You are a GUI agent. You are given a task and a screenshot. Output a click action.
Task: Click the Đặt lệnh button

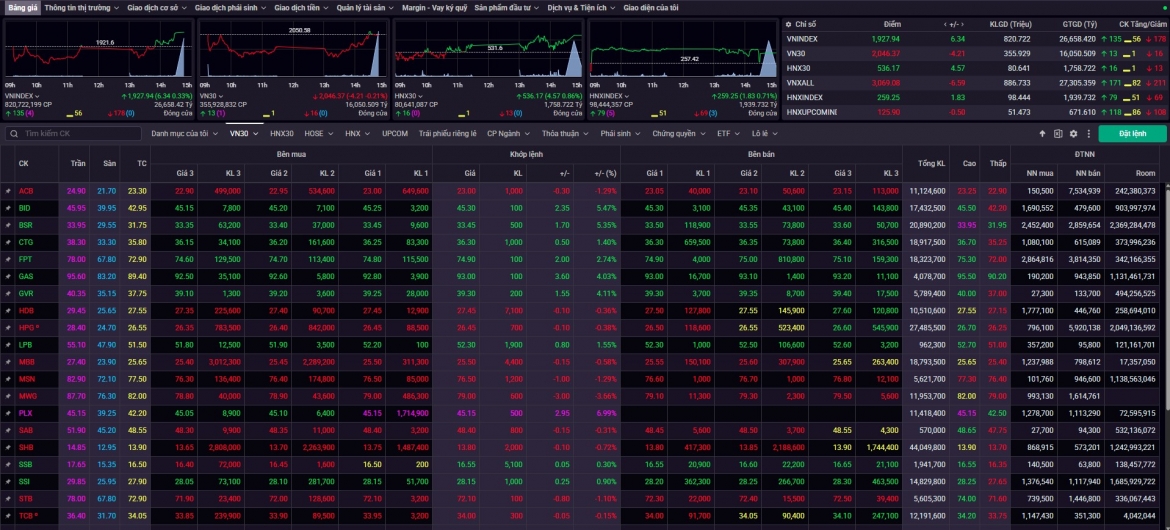point(1132,134)
